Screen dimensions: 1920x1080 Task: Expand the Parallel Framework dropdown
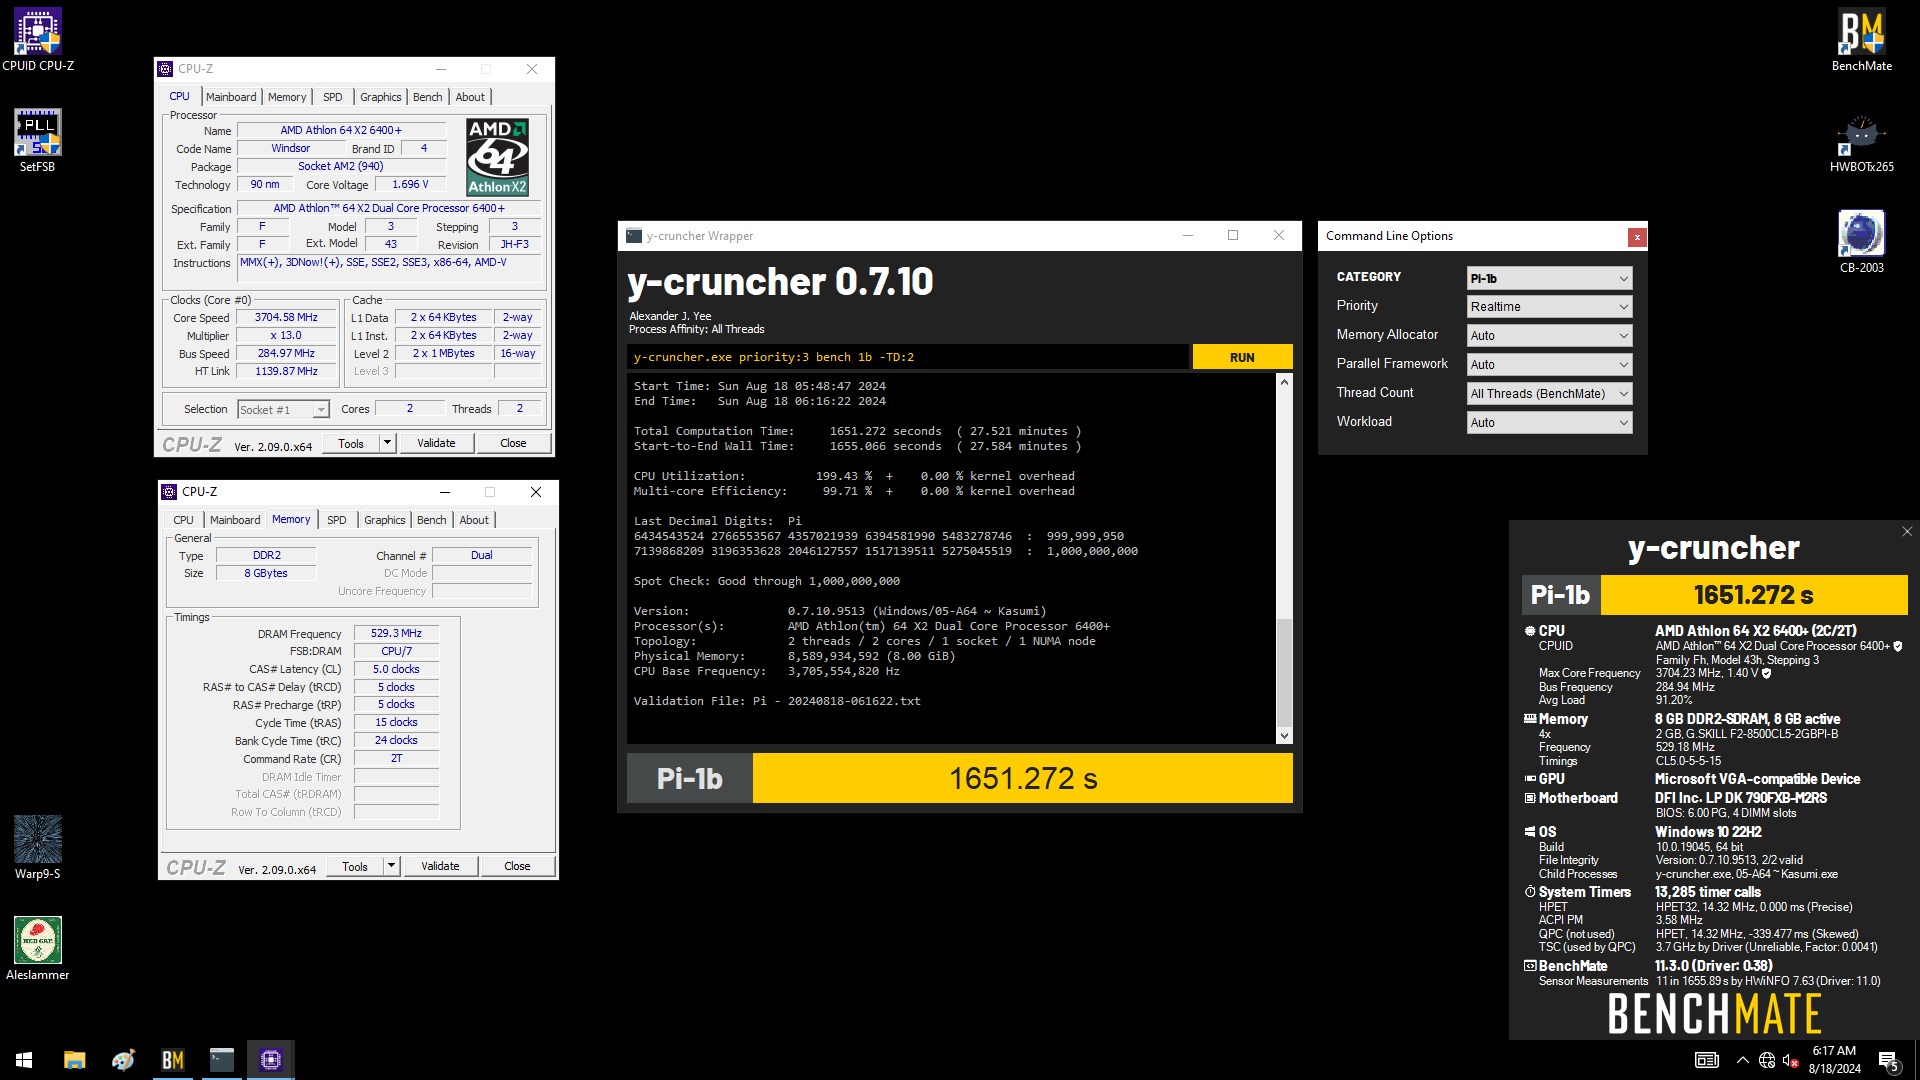1549,365
